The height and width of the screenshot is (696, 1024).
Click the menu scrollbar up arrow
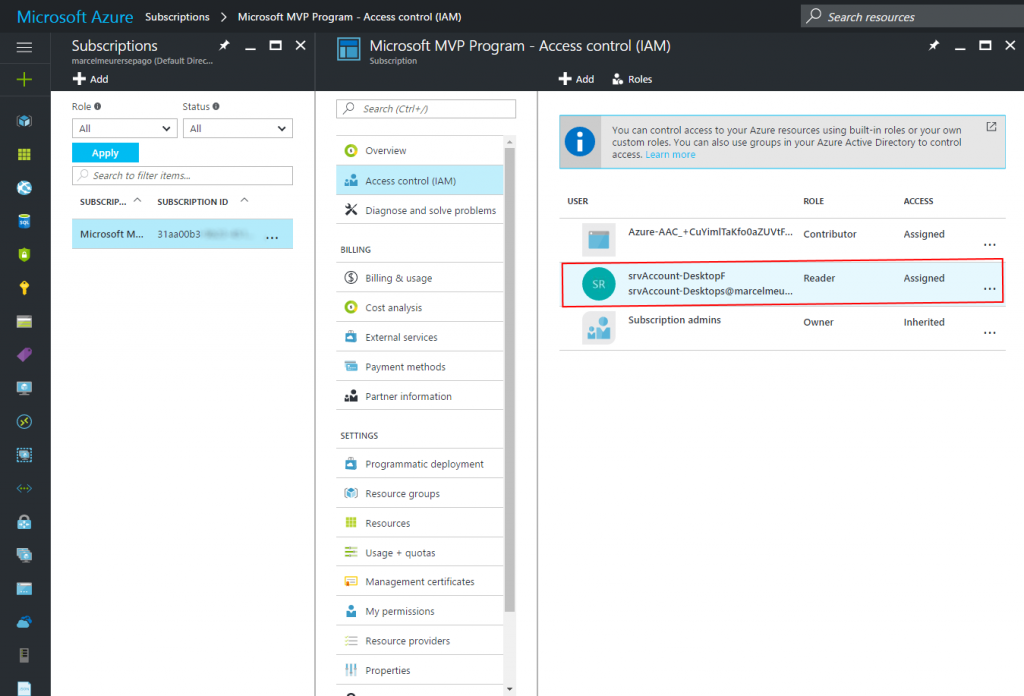[x=509, y=142]
